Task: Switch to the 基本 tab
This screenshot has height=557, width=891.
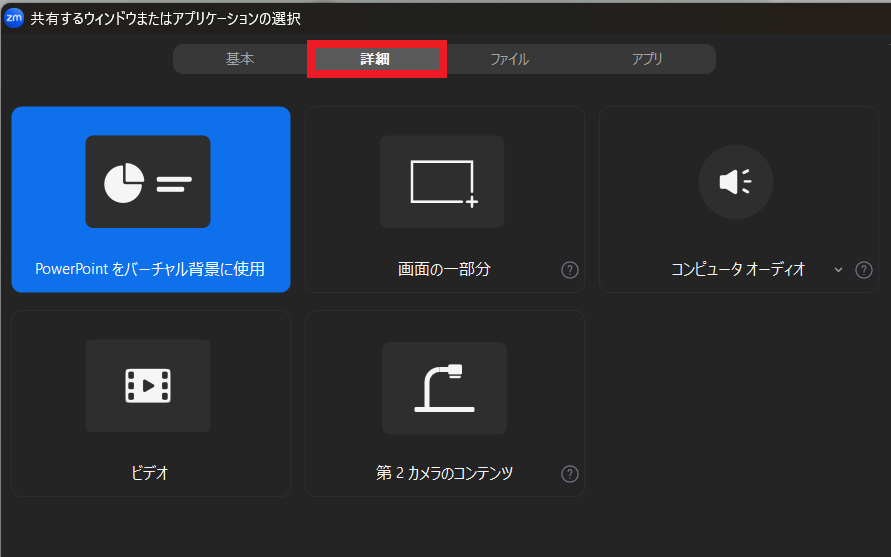Action: (x=240, y=59)
